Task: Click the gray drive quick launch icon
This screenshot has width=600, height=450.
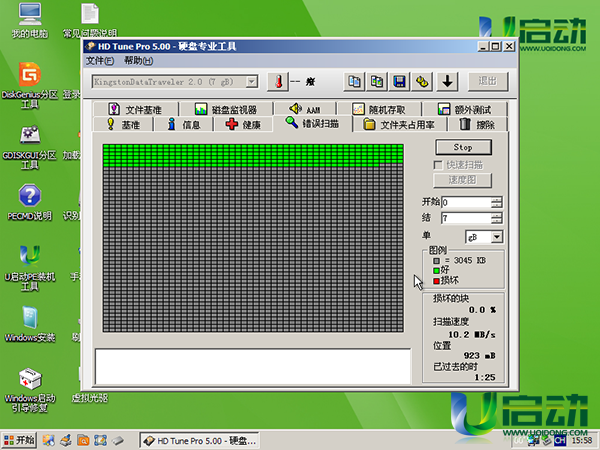Action: point(118,440)
